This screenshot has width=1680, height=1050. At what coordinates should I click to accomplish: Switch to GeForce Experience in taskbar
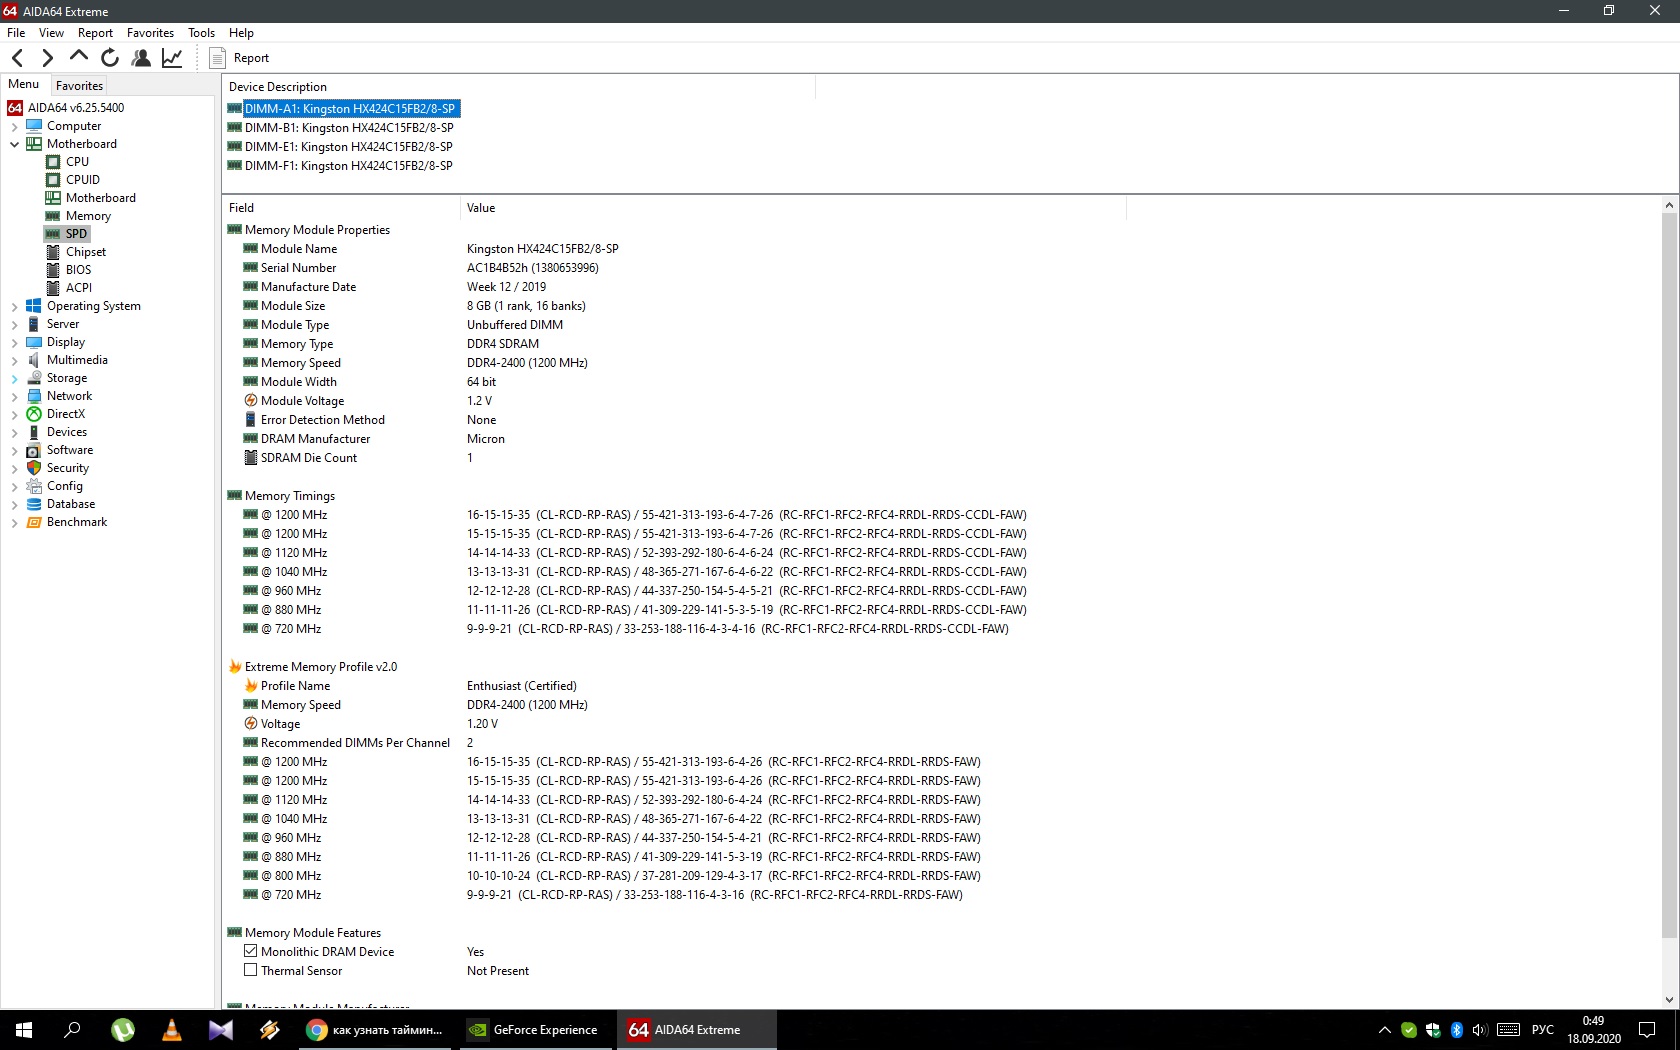(535, 1030)
